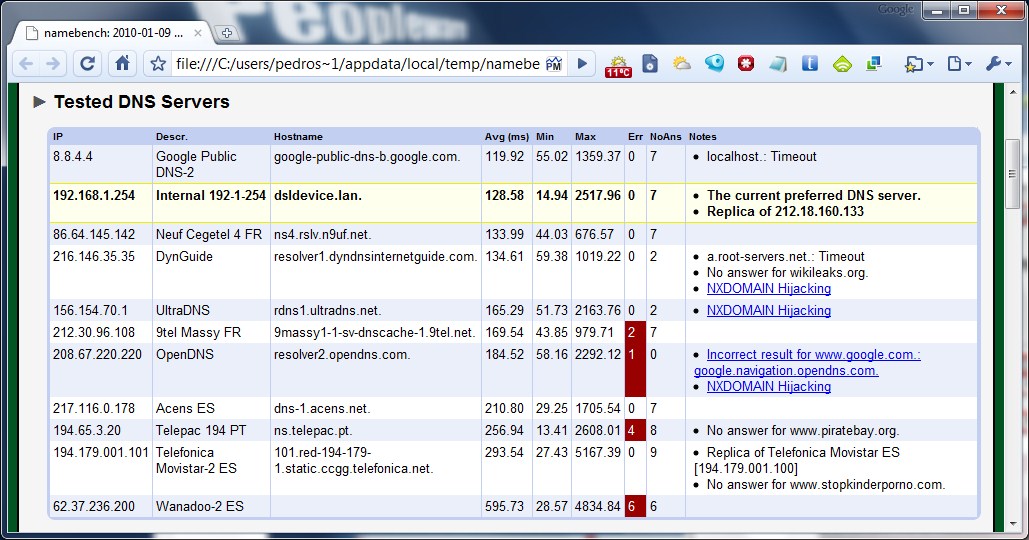Click the average value 595.73

tap(505, 507)
